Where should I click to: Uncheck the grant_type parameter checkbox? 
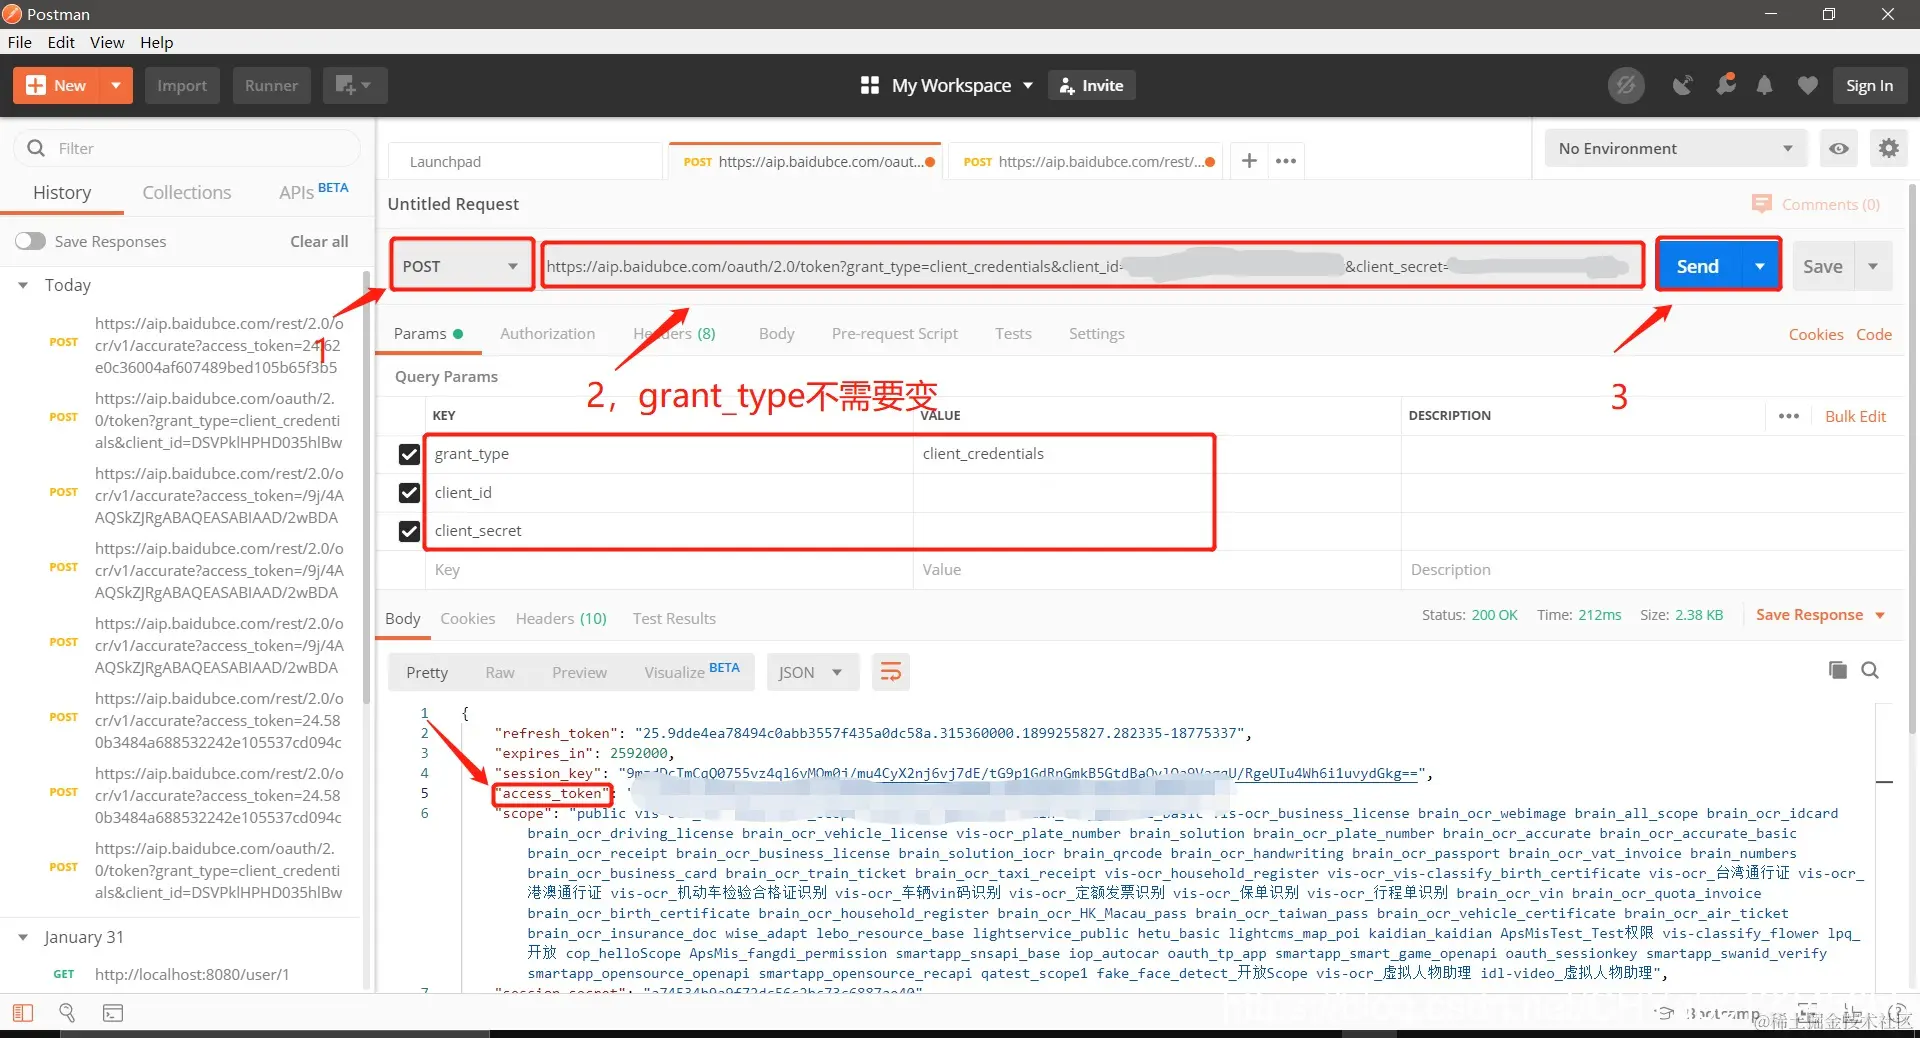409,454
